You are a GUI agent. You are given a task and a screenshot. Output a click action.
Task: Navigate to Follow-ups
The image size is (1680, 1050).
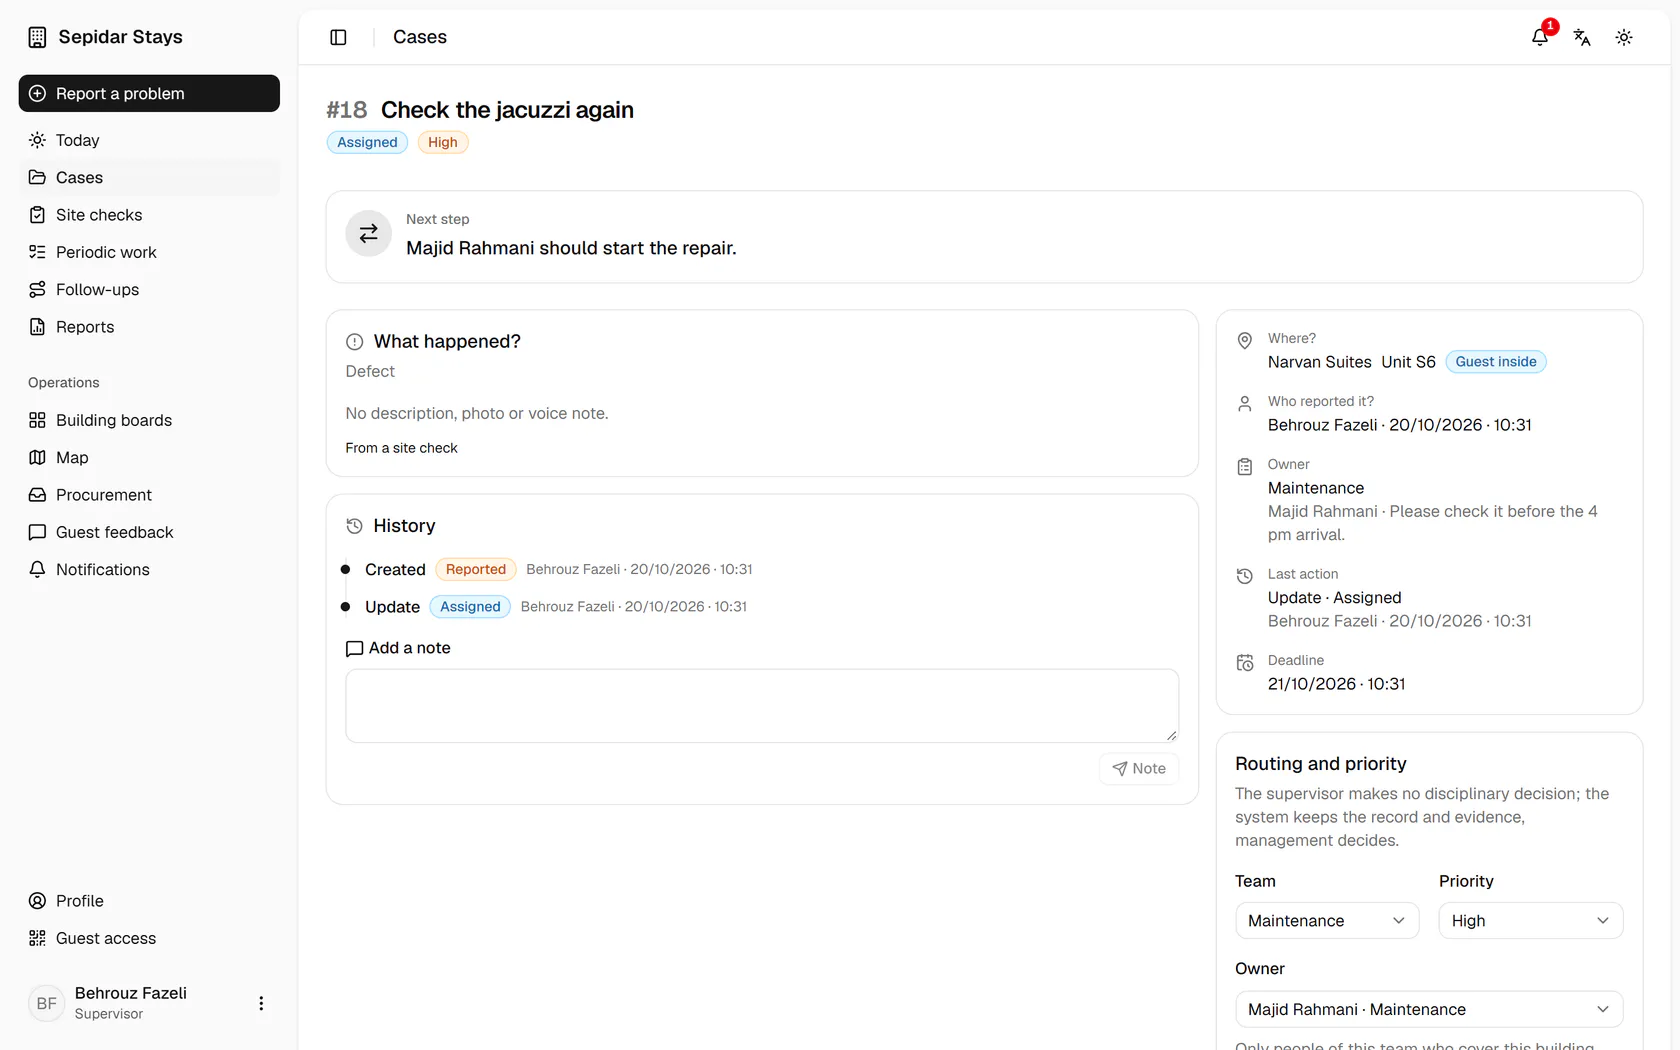[x=149, y=289]
